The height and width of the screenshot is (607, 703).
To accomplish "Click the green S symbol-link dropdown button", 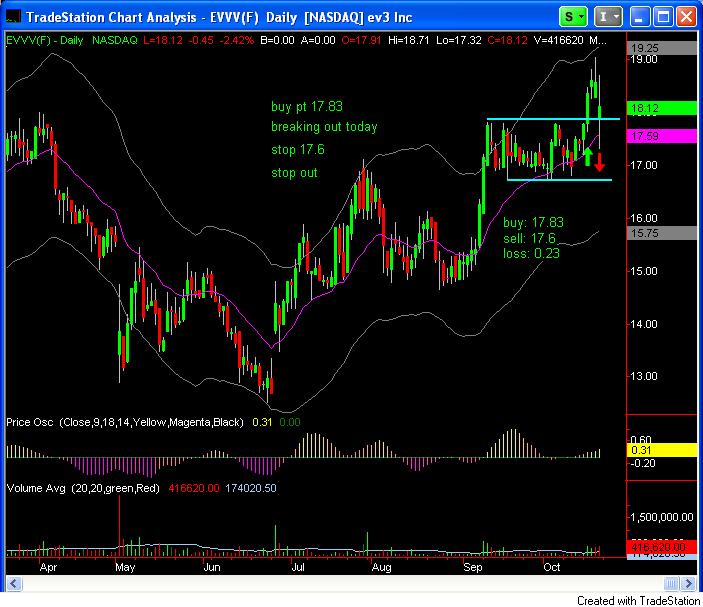I will point(573,17).
